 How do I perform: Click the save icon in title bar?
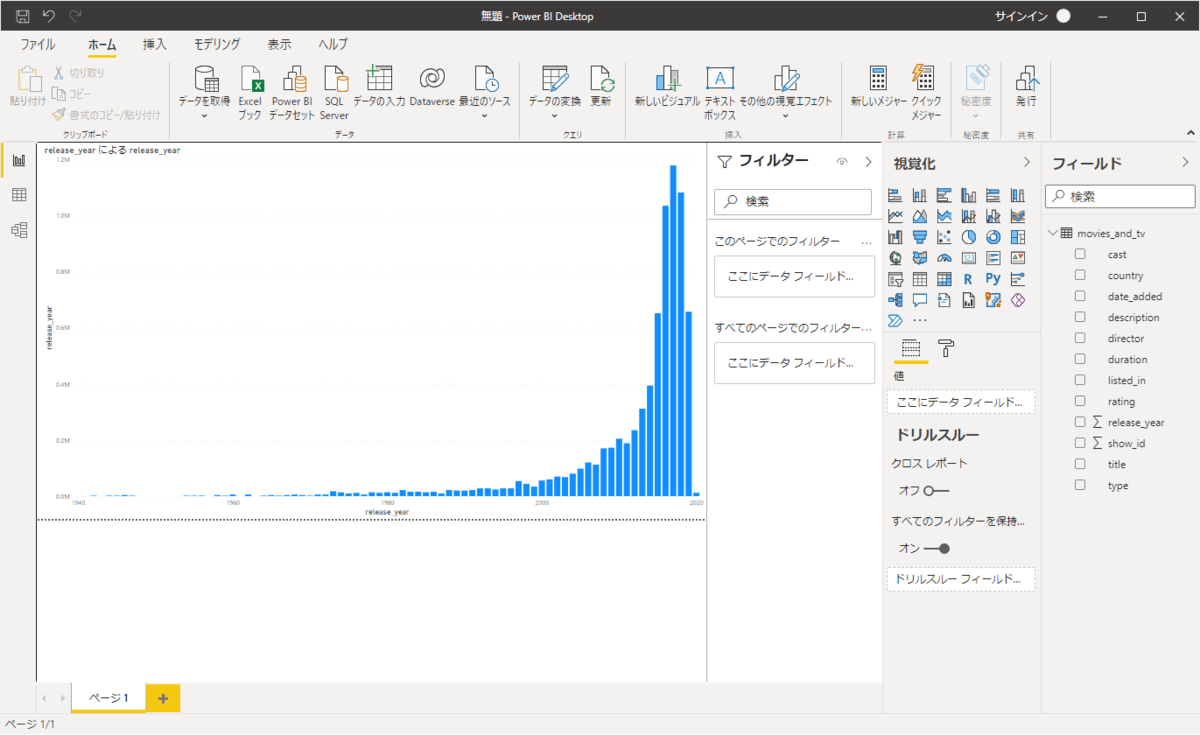click(x=22, y=17)
